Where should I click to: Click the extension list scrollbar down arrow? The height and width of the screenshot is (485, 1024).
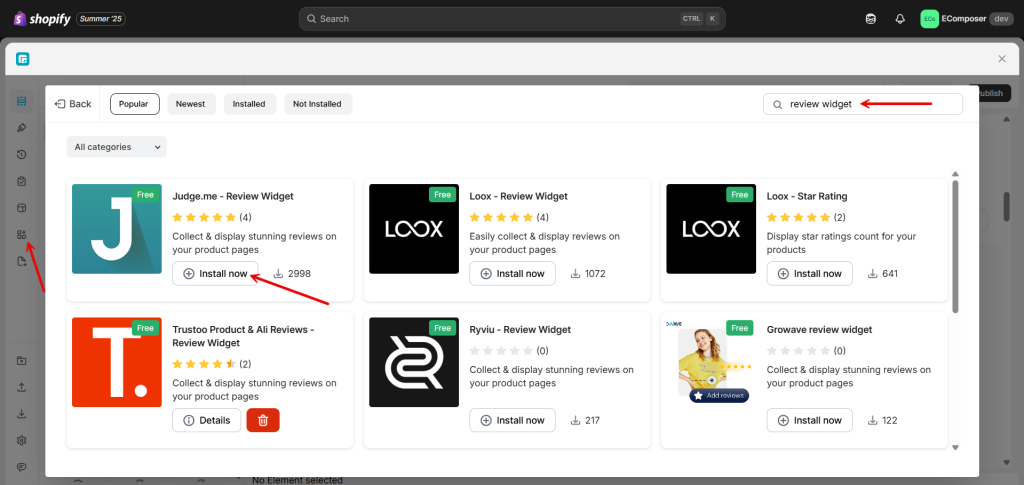[955, 447]
